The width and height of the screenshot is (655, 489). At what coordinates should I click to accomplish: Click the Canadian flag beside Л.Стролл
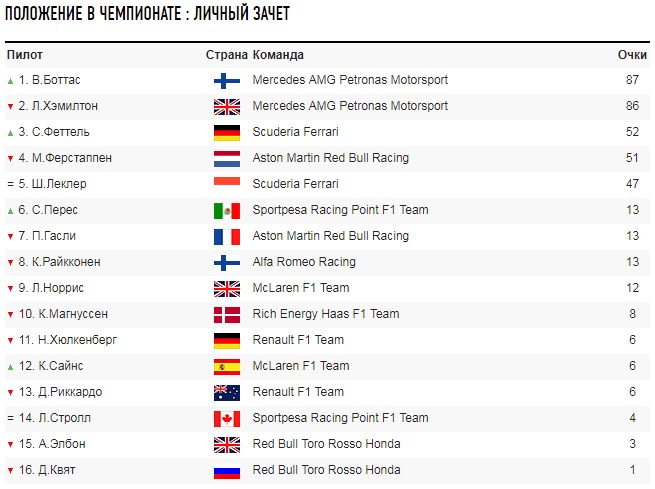[227, 419]
